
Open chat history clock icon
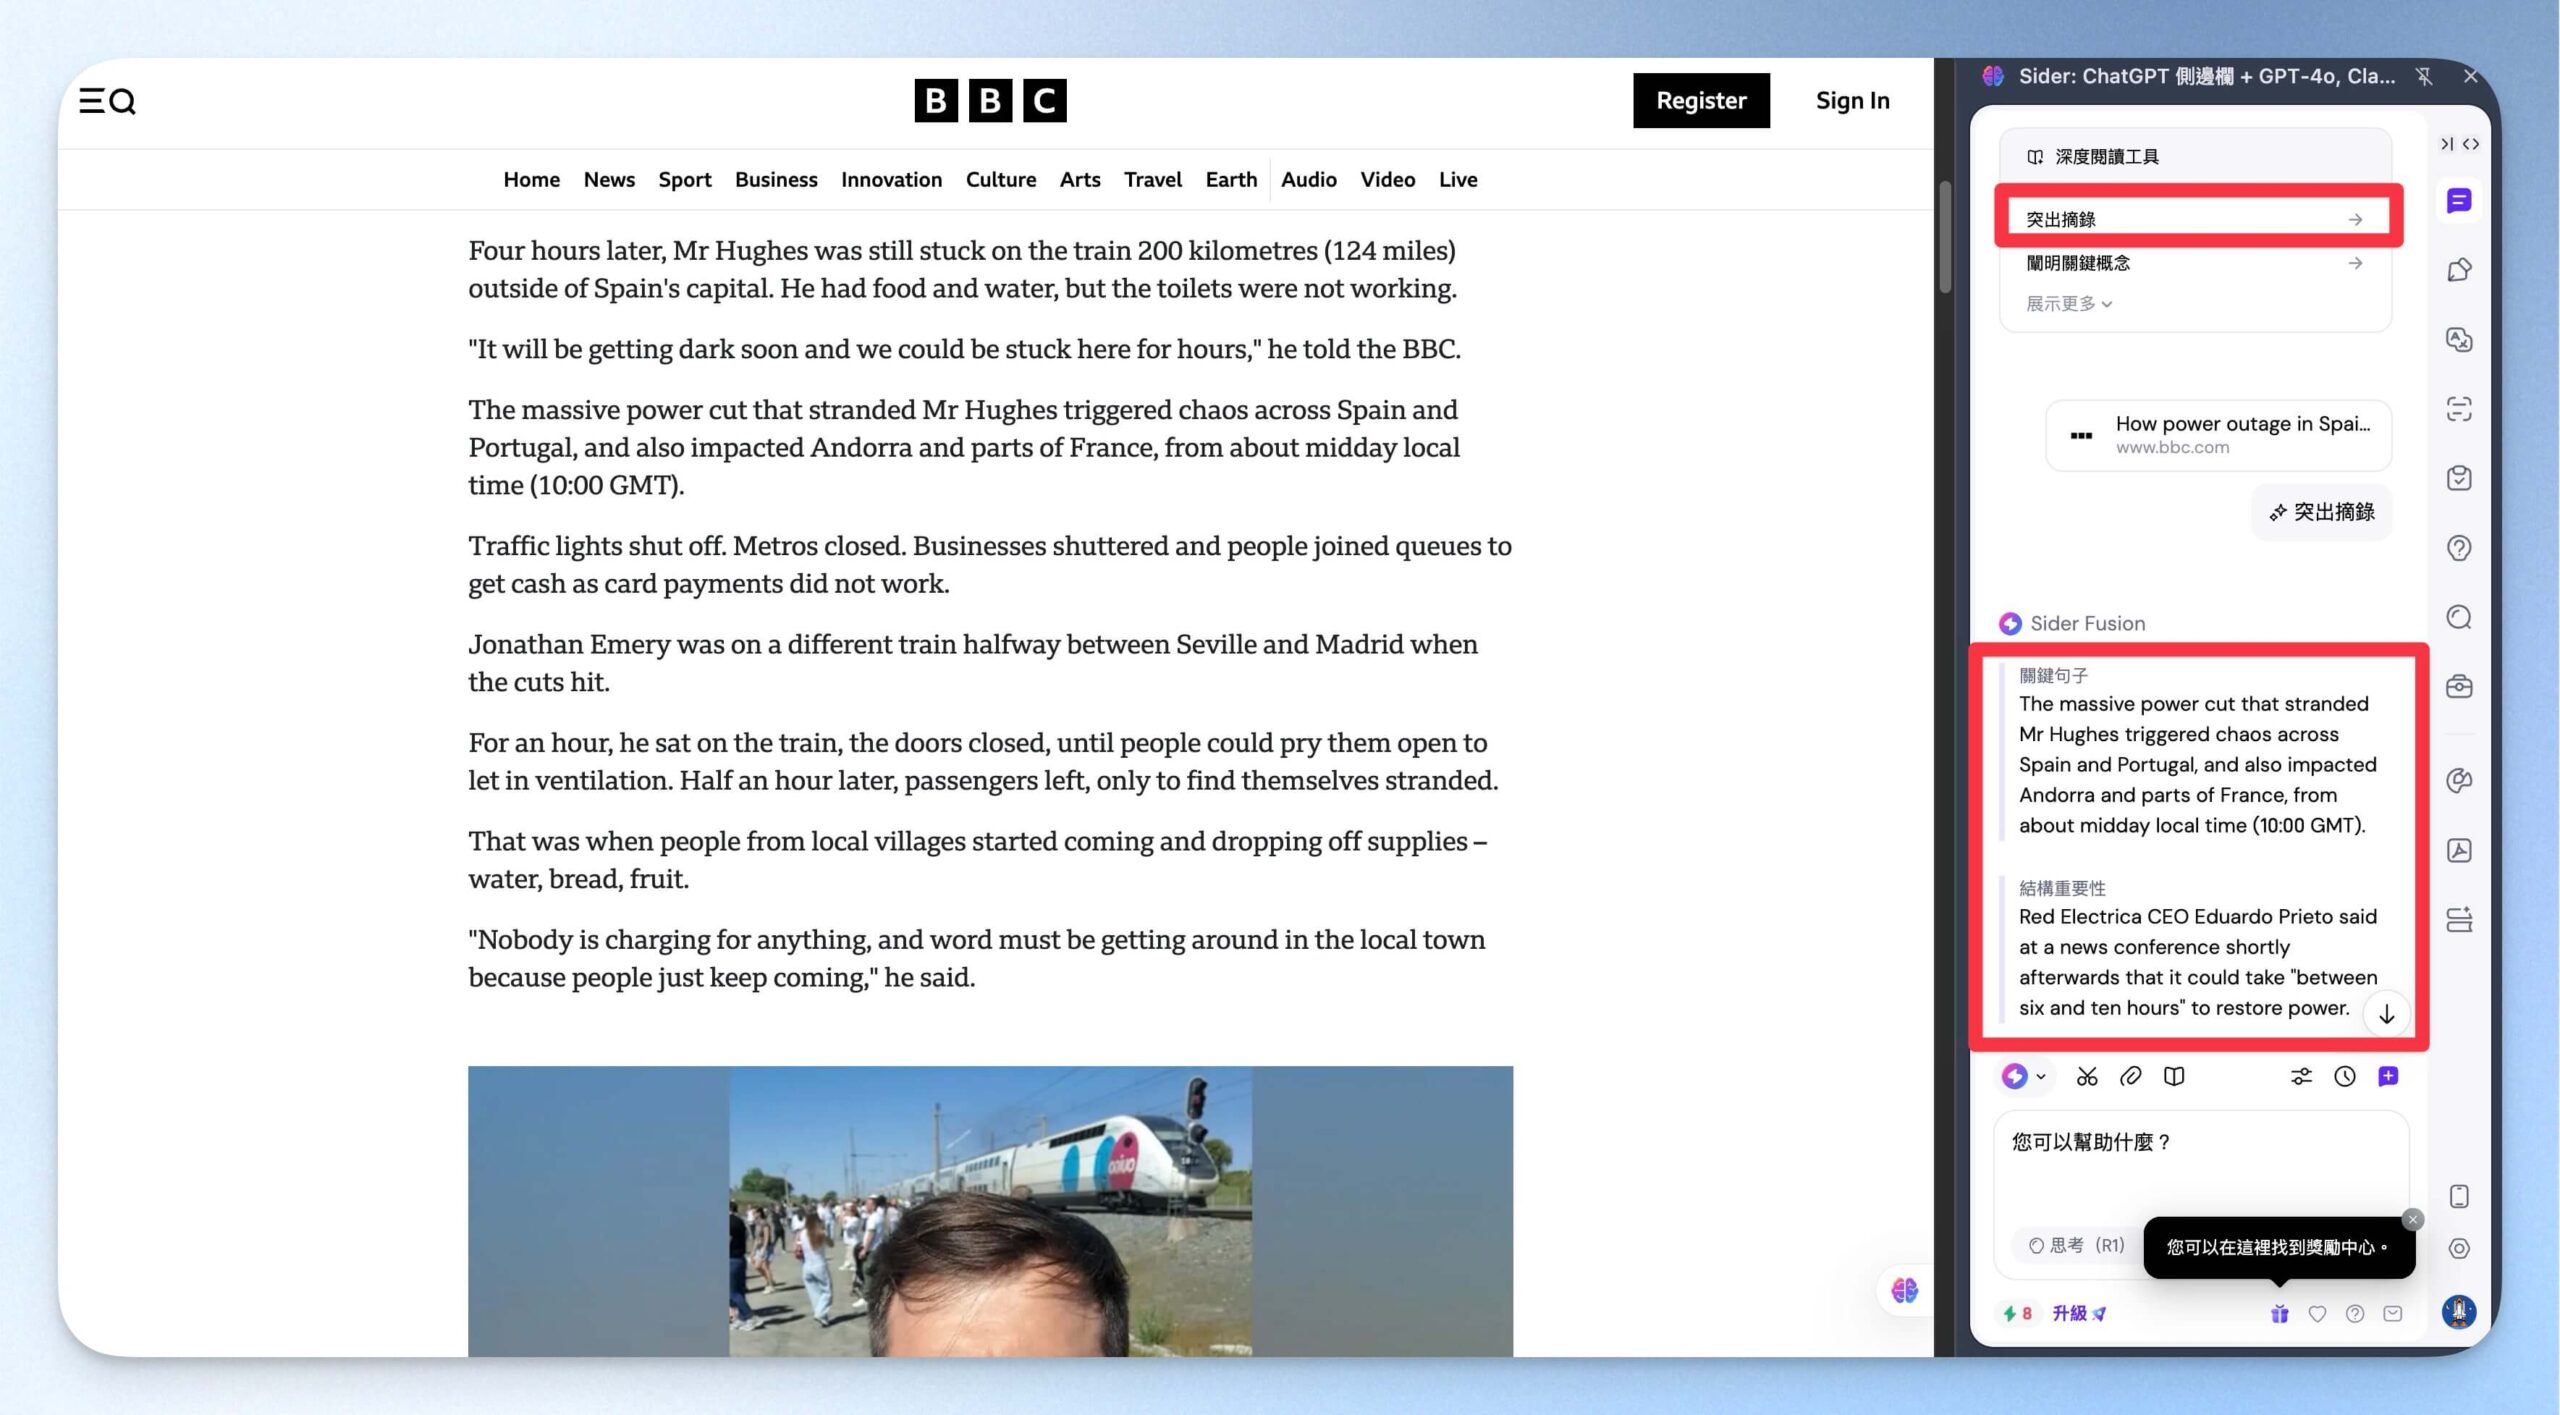click(x=2345, y=1077)
